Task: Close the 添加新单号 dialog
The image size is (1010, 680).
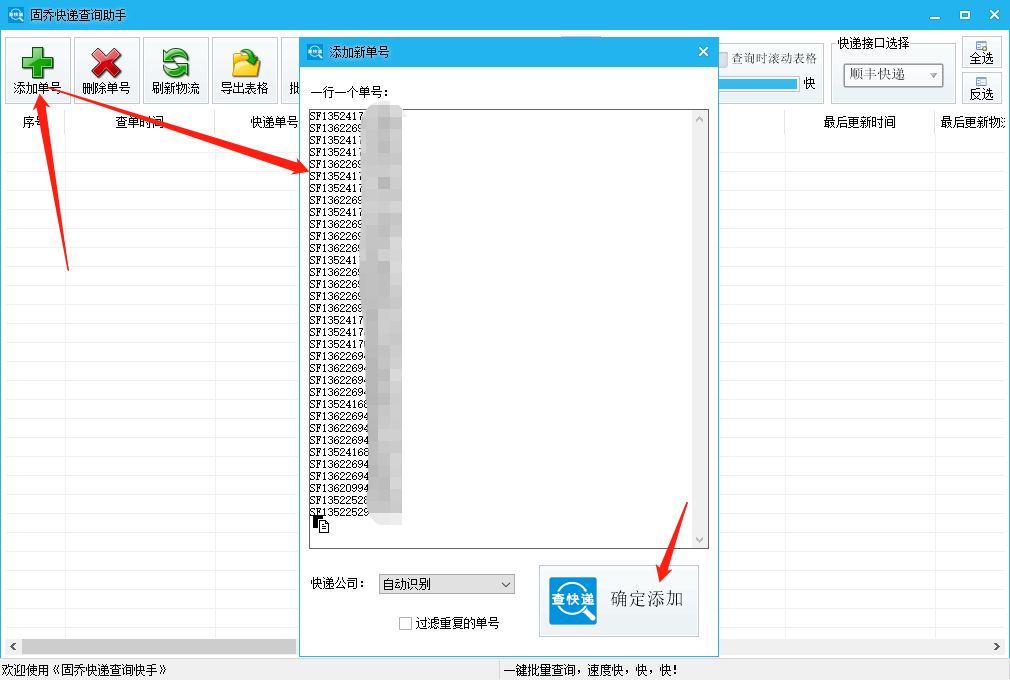Action: [703, 52]
